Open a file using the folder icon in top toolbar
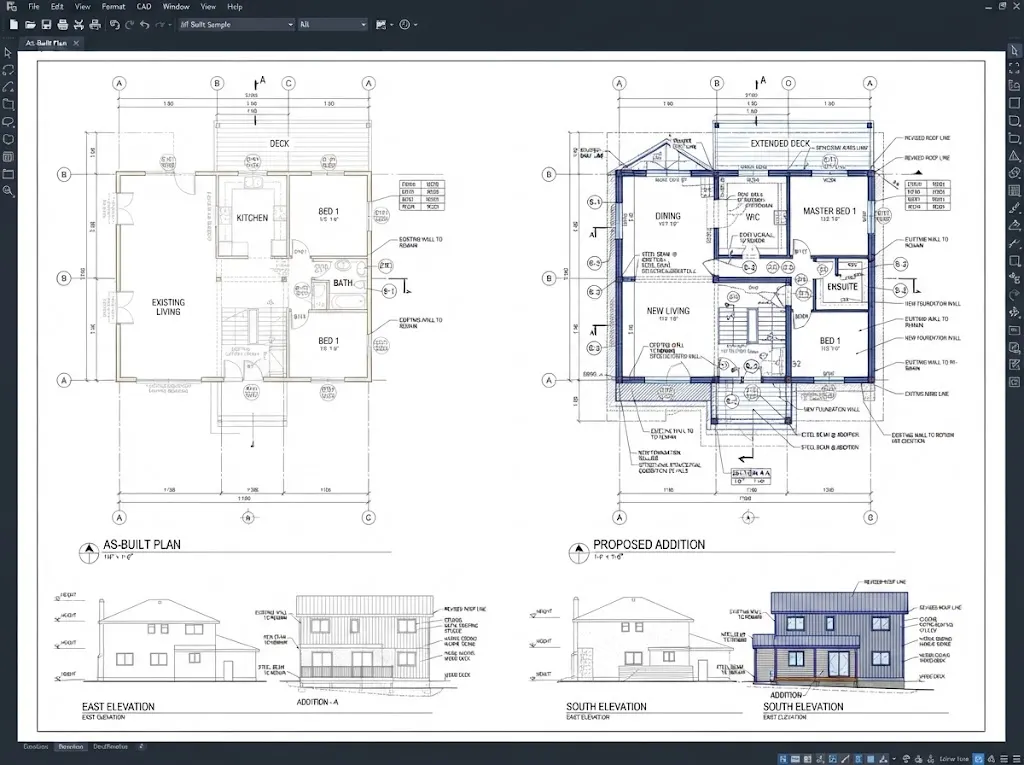1024x765 pixels. [x=30, y=25]
